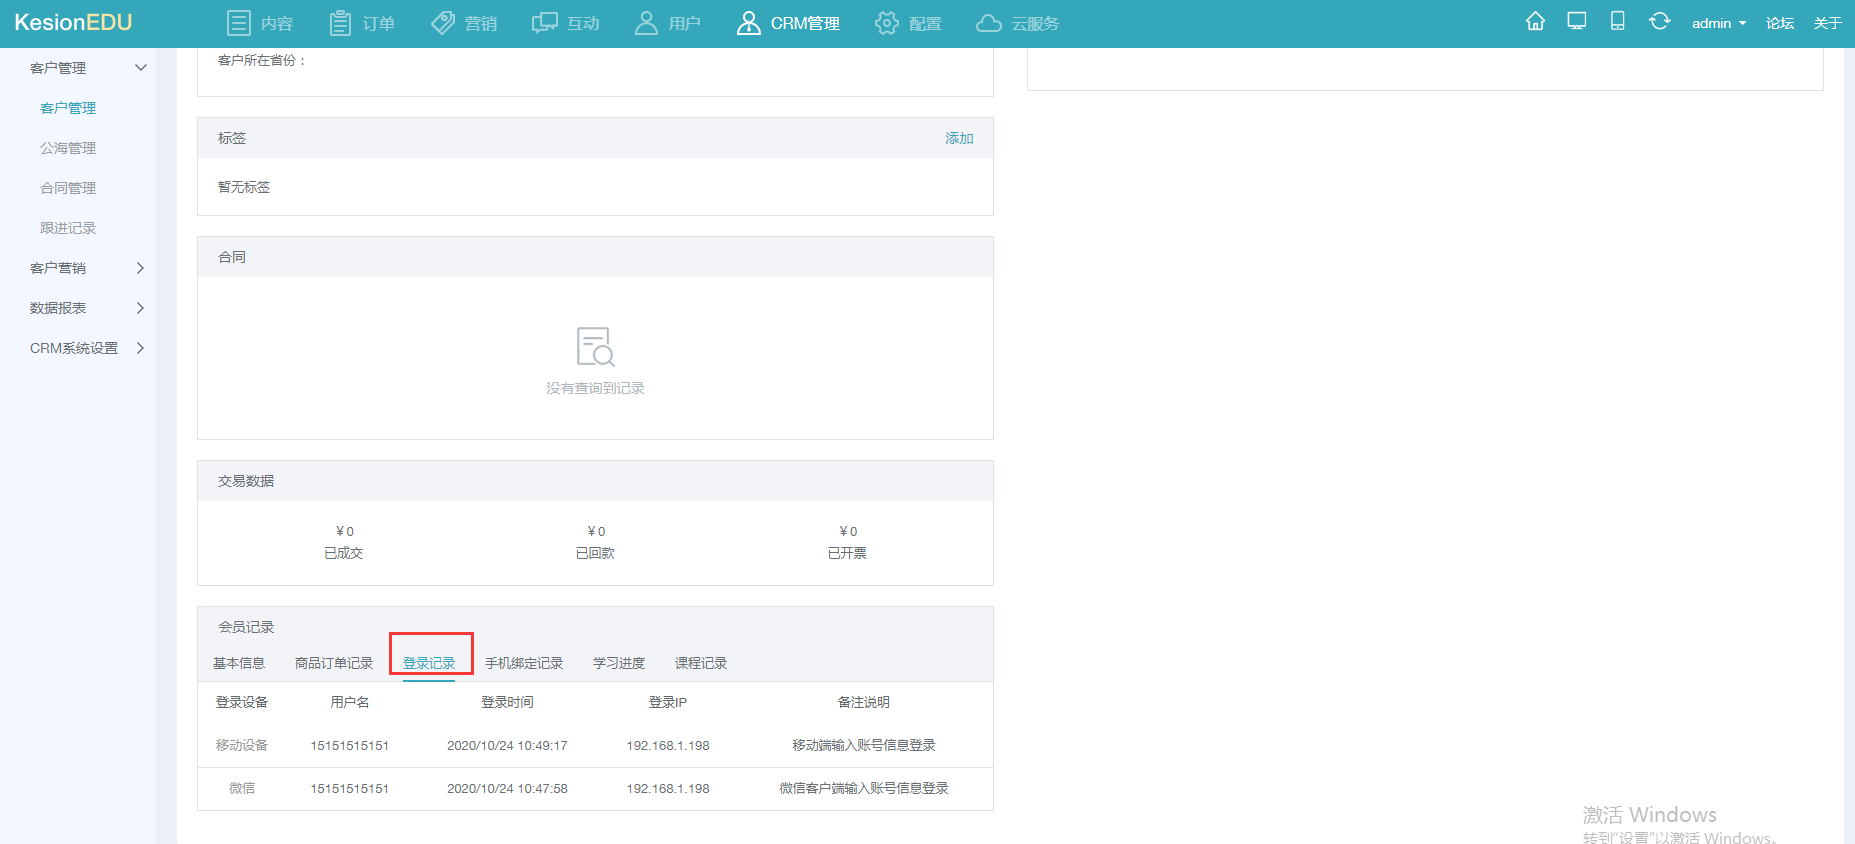The image size is (1855, 844).
Task: Open the 营销 marketing tag icon
Action: tap(442, 23)
